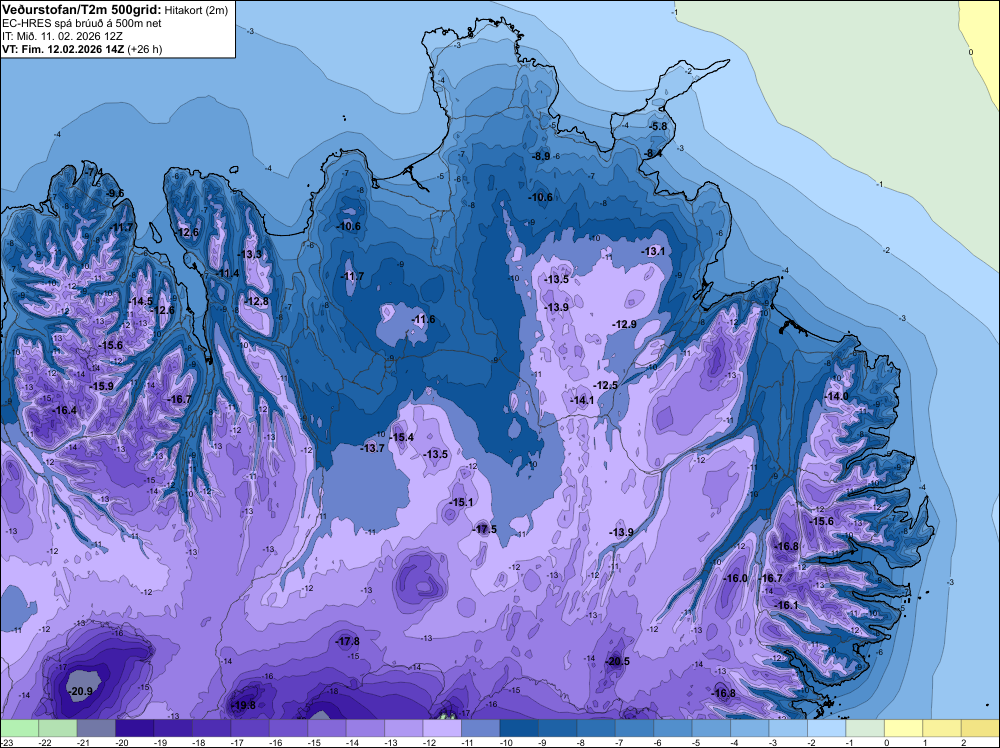Select the -9.6 temperature label
Screen dimensions: 1000x748
coord(115,193)
